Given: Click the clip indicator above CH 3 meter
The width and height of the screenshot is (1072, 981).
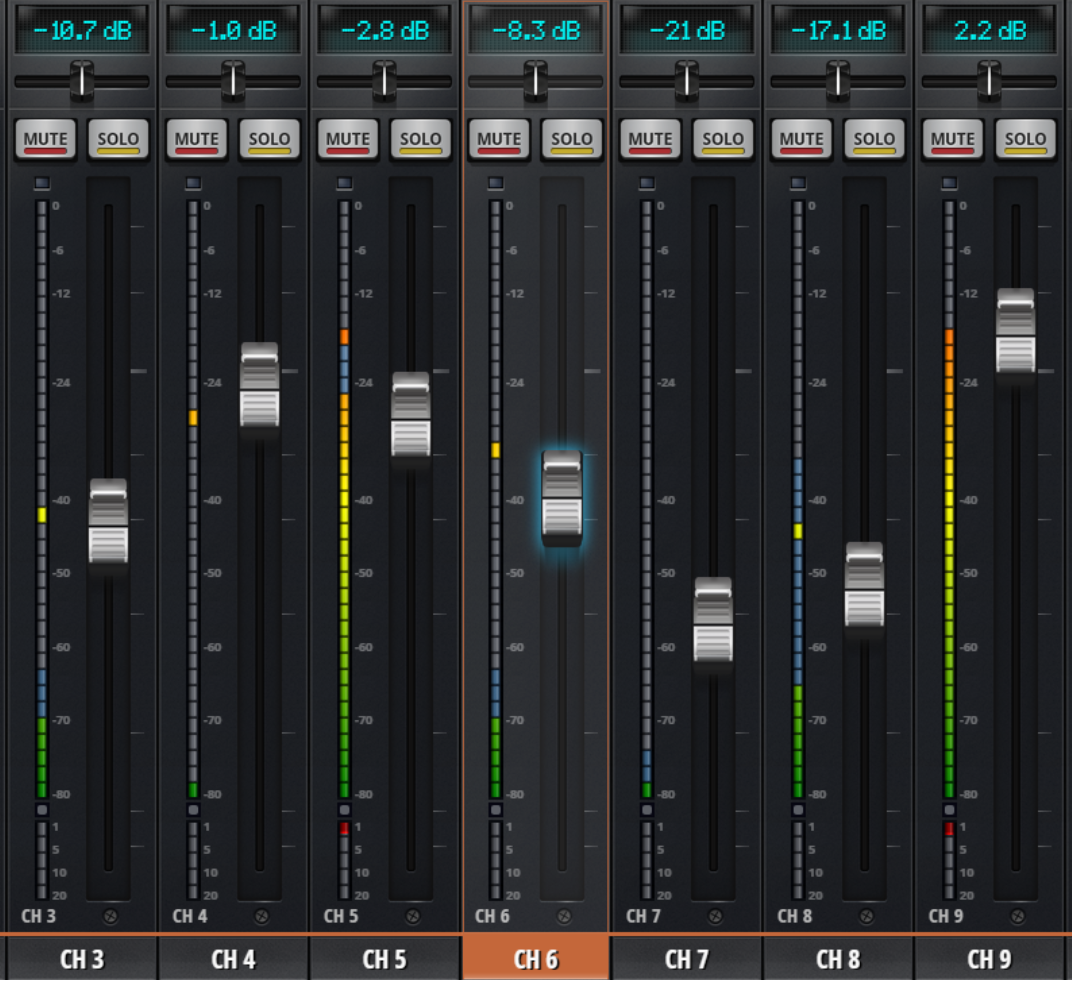Looking at the screenshot, I should click(x=42, y=183).
